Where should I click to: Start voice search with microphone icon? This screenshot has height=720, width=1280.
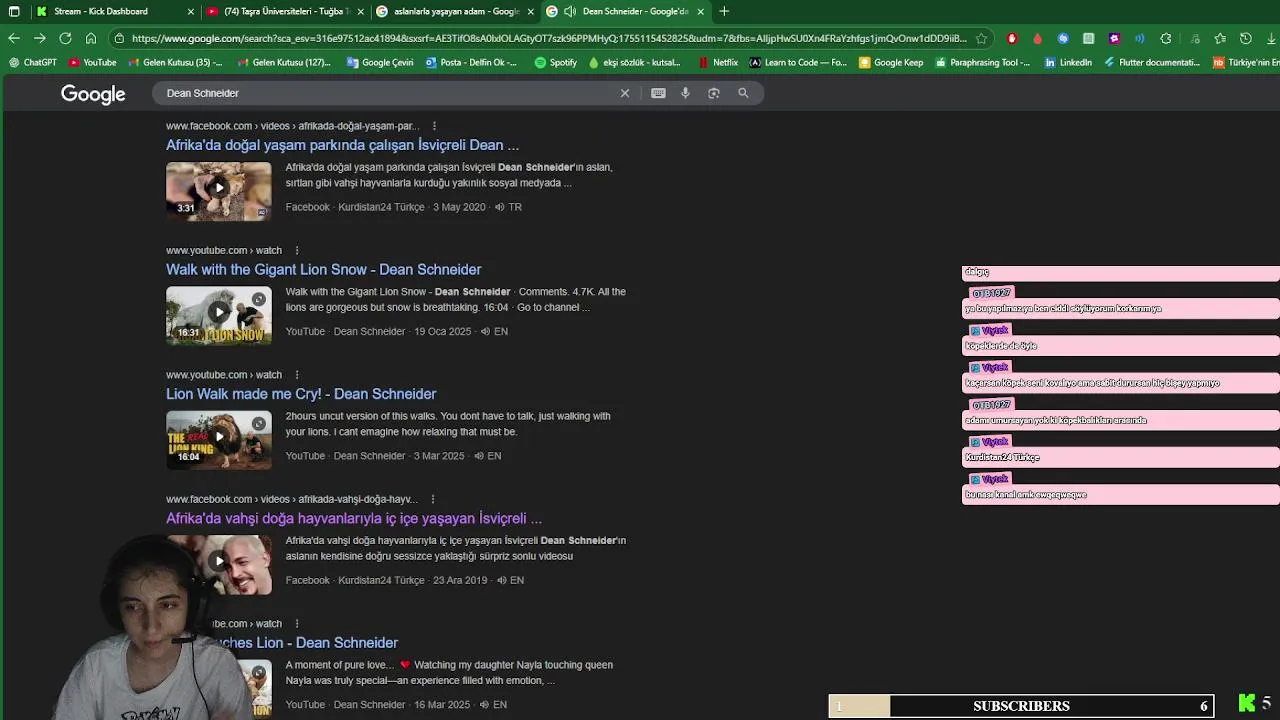pyautogui.click(x=685, y=93)
